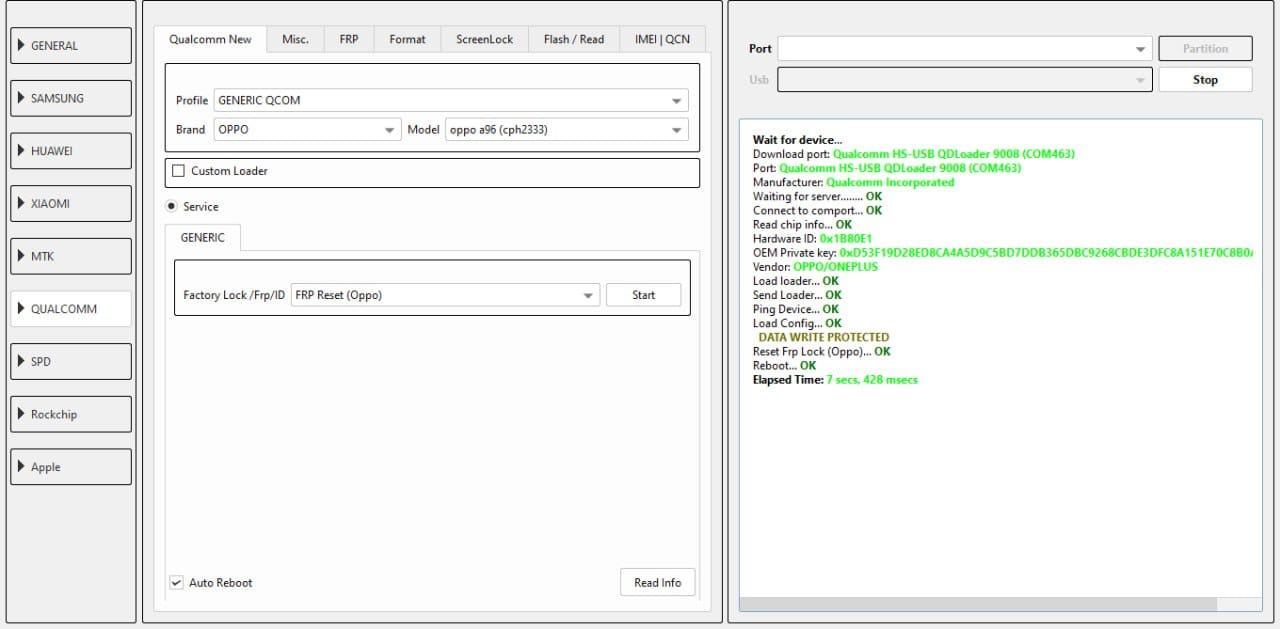Expand the GENERAL sidebar section
Image resolution: width=1280 pixels, height=629 pixels.
(x=70, y=46)
